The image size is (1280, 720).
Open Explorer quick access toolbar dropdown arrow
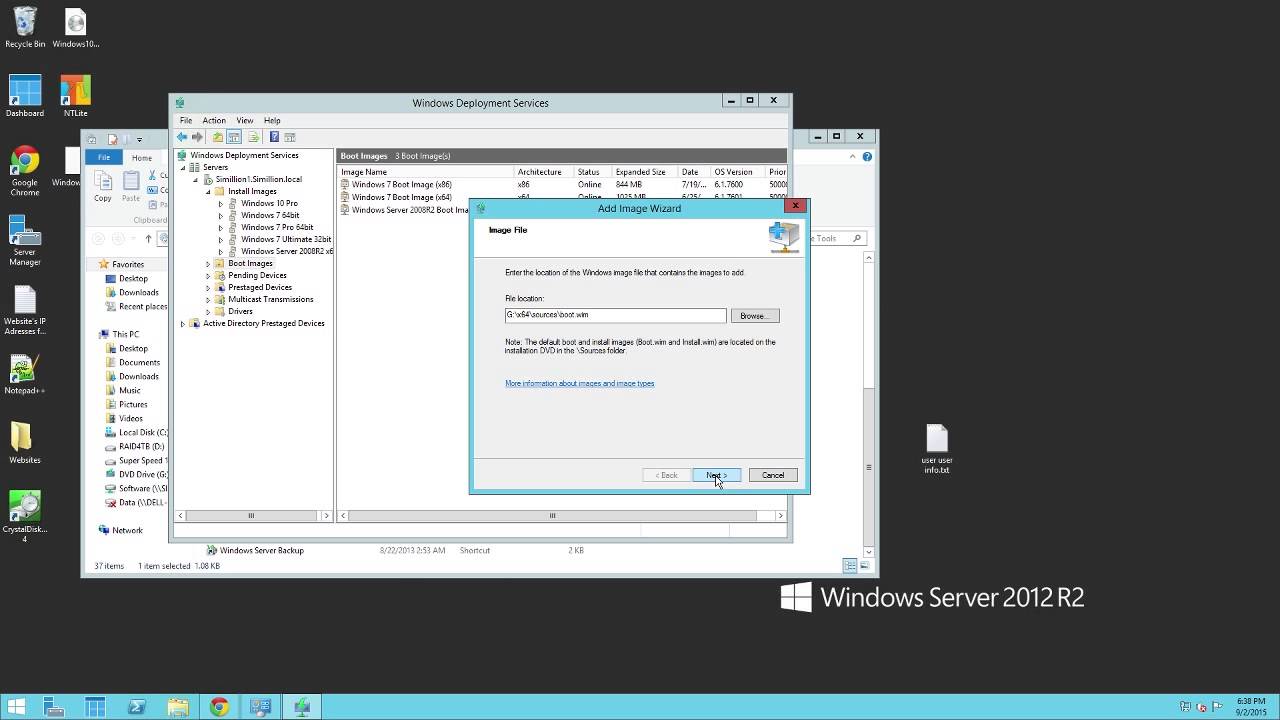[139, 139]
